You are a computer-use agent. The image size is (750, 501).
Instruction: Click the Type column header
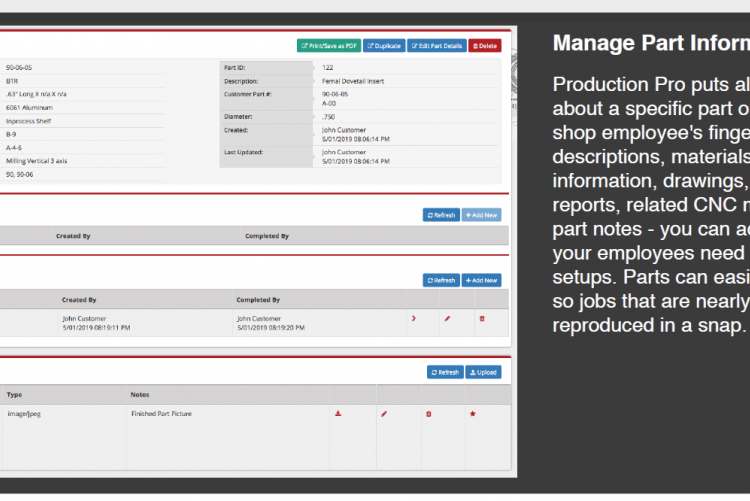tap(14, 395)
